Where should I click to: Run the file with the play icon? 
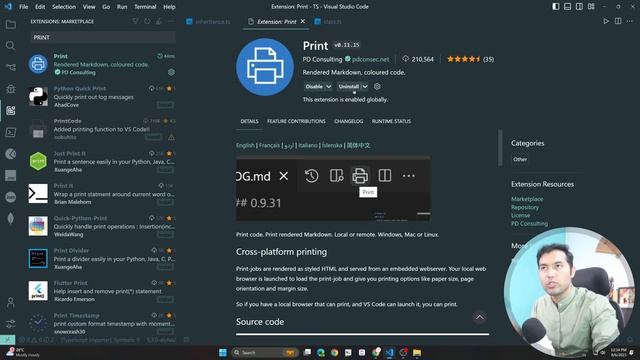(x=606, y=21)
